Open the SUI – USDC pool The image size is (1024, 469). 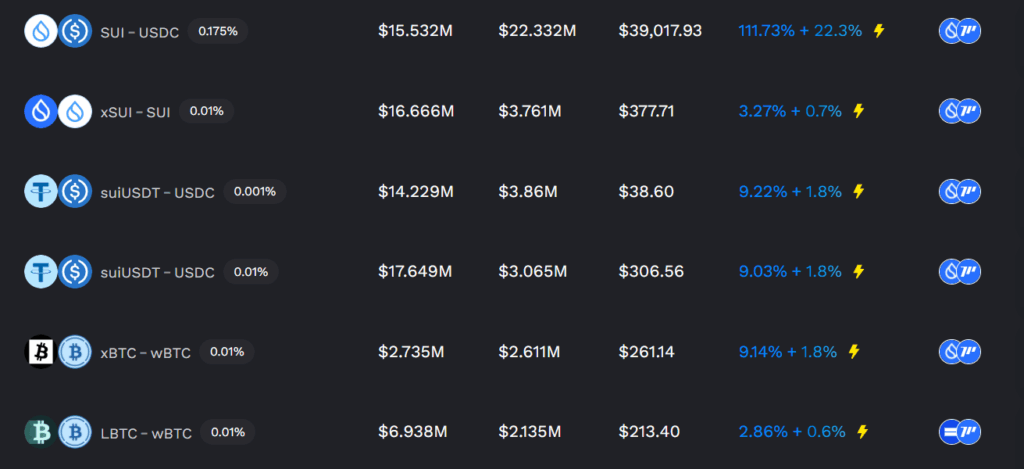[139, 32]
